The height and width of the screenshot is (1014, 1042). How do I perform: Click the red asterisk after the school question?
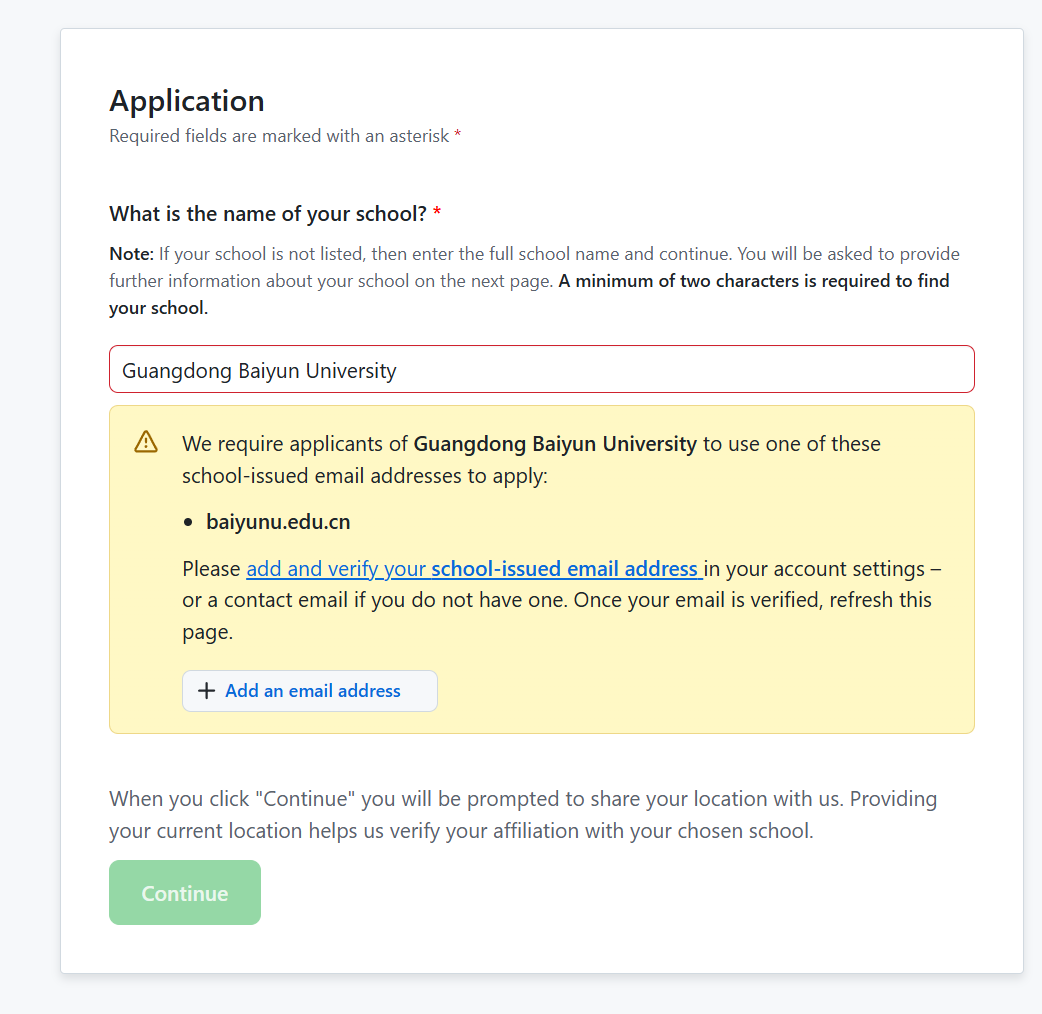tap(437, 214)
